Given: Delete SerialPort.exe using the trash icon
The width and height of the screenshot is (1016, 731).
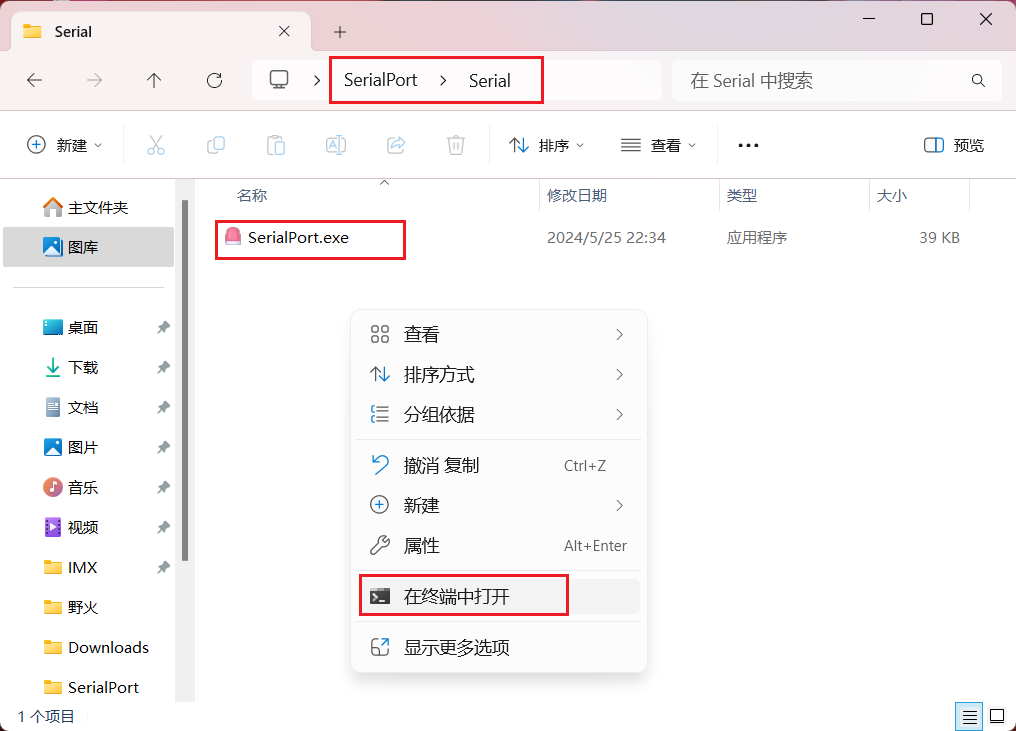Looking at the screenshot, I should click(x=456, y=145).
